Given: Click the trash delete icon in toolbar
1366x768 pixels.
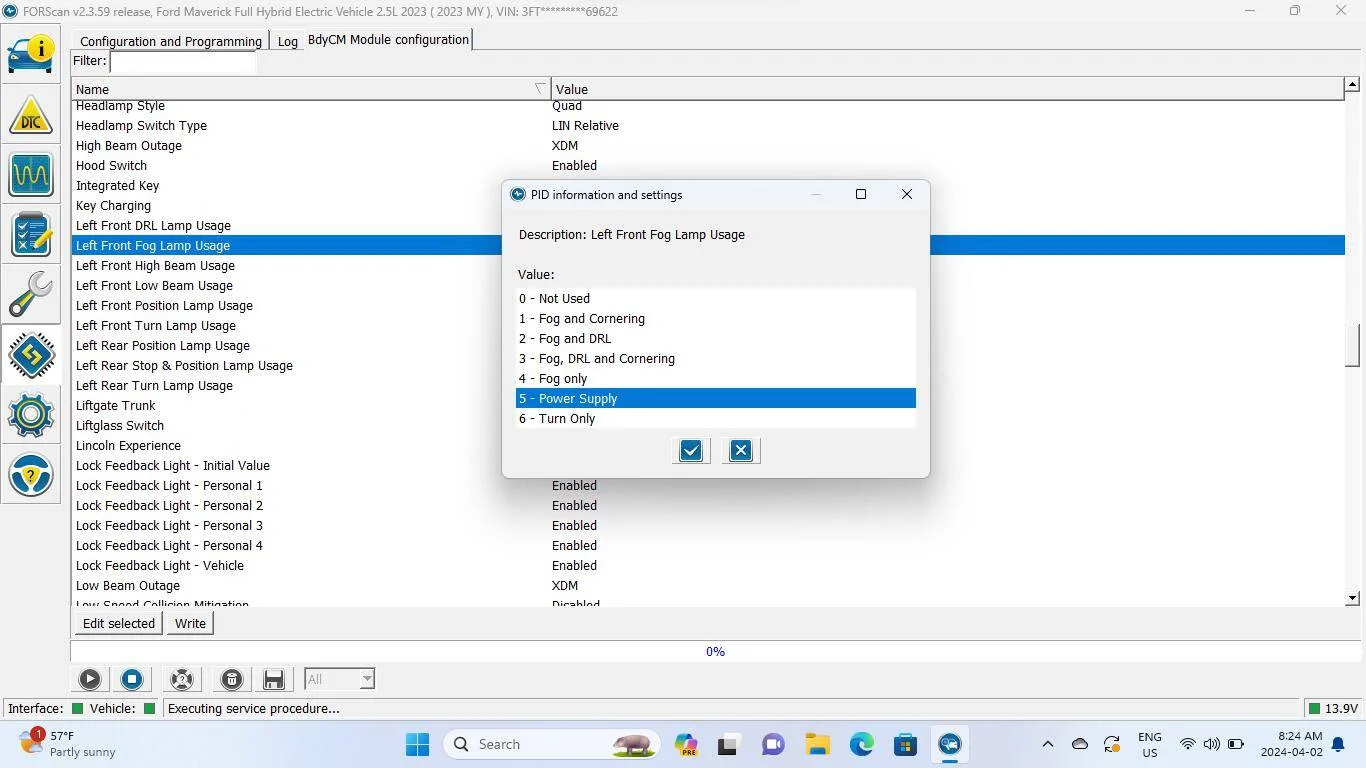Looking at the screenshot, I should coord(232,679).
